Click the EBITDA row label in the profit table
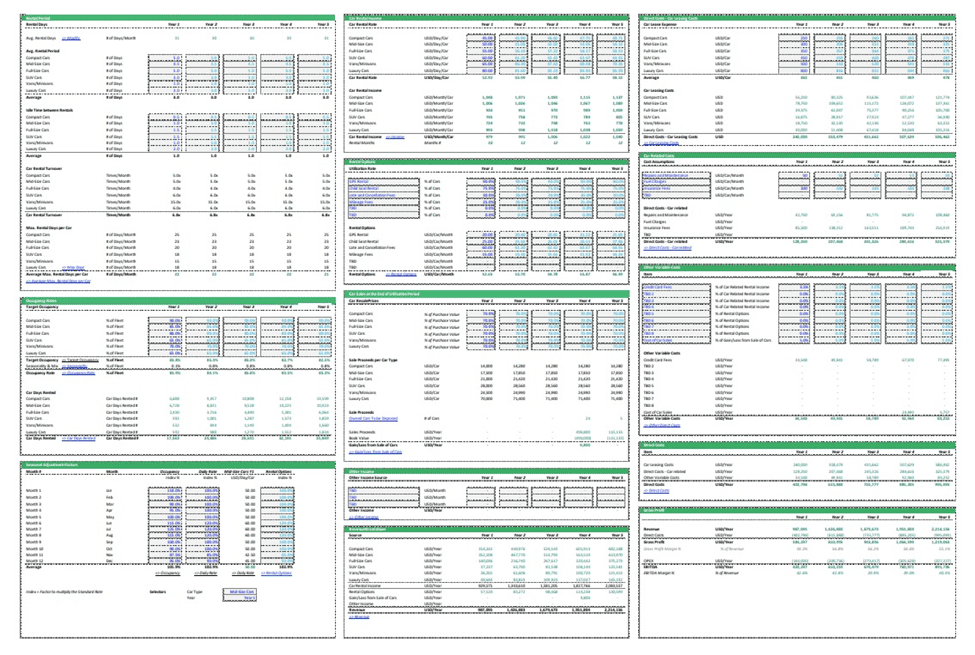The width and height of the screenshot is (975, 655). (650, 567)
